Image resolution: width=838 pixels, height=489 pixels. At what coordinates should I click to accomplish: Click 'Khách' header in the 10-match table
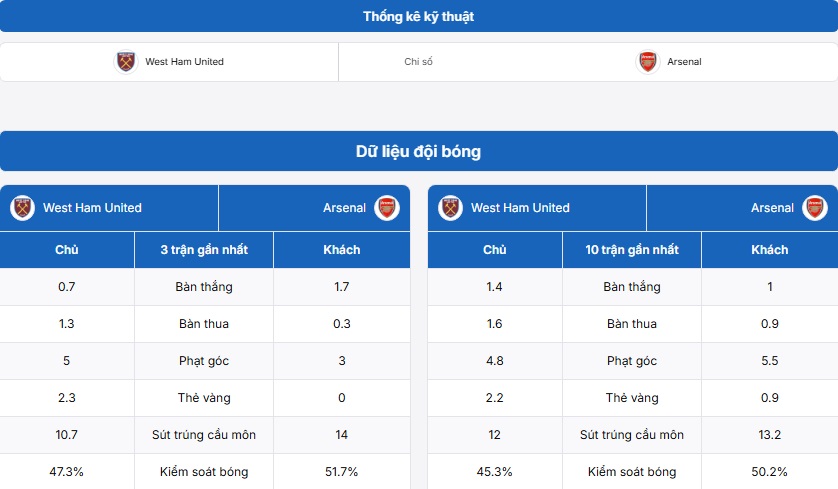click(770, 250)
